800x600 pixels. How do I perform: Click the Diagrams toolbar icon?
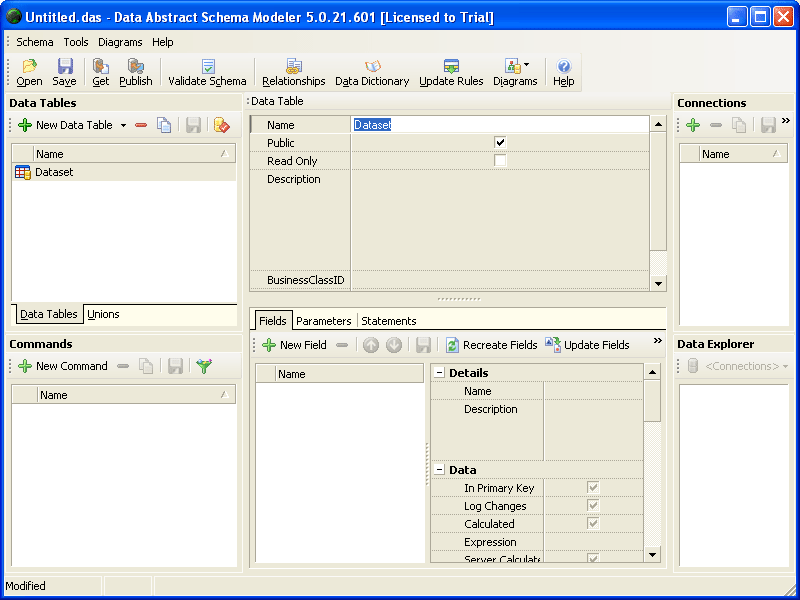513,66
